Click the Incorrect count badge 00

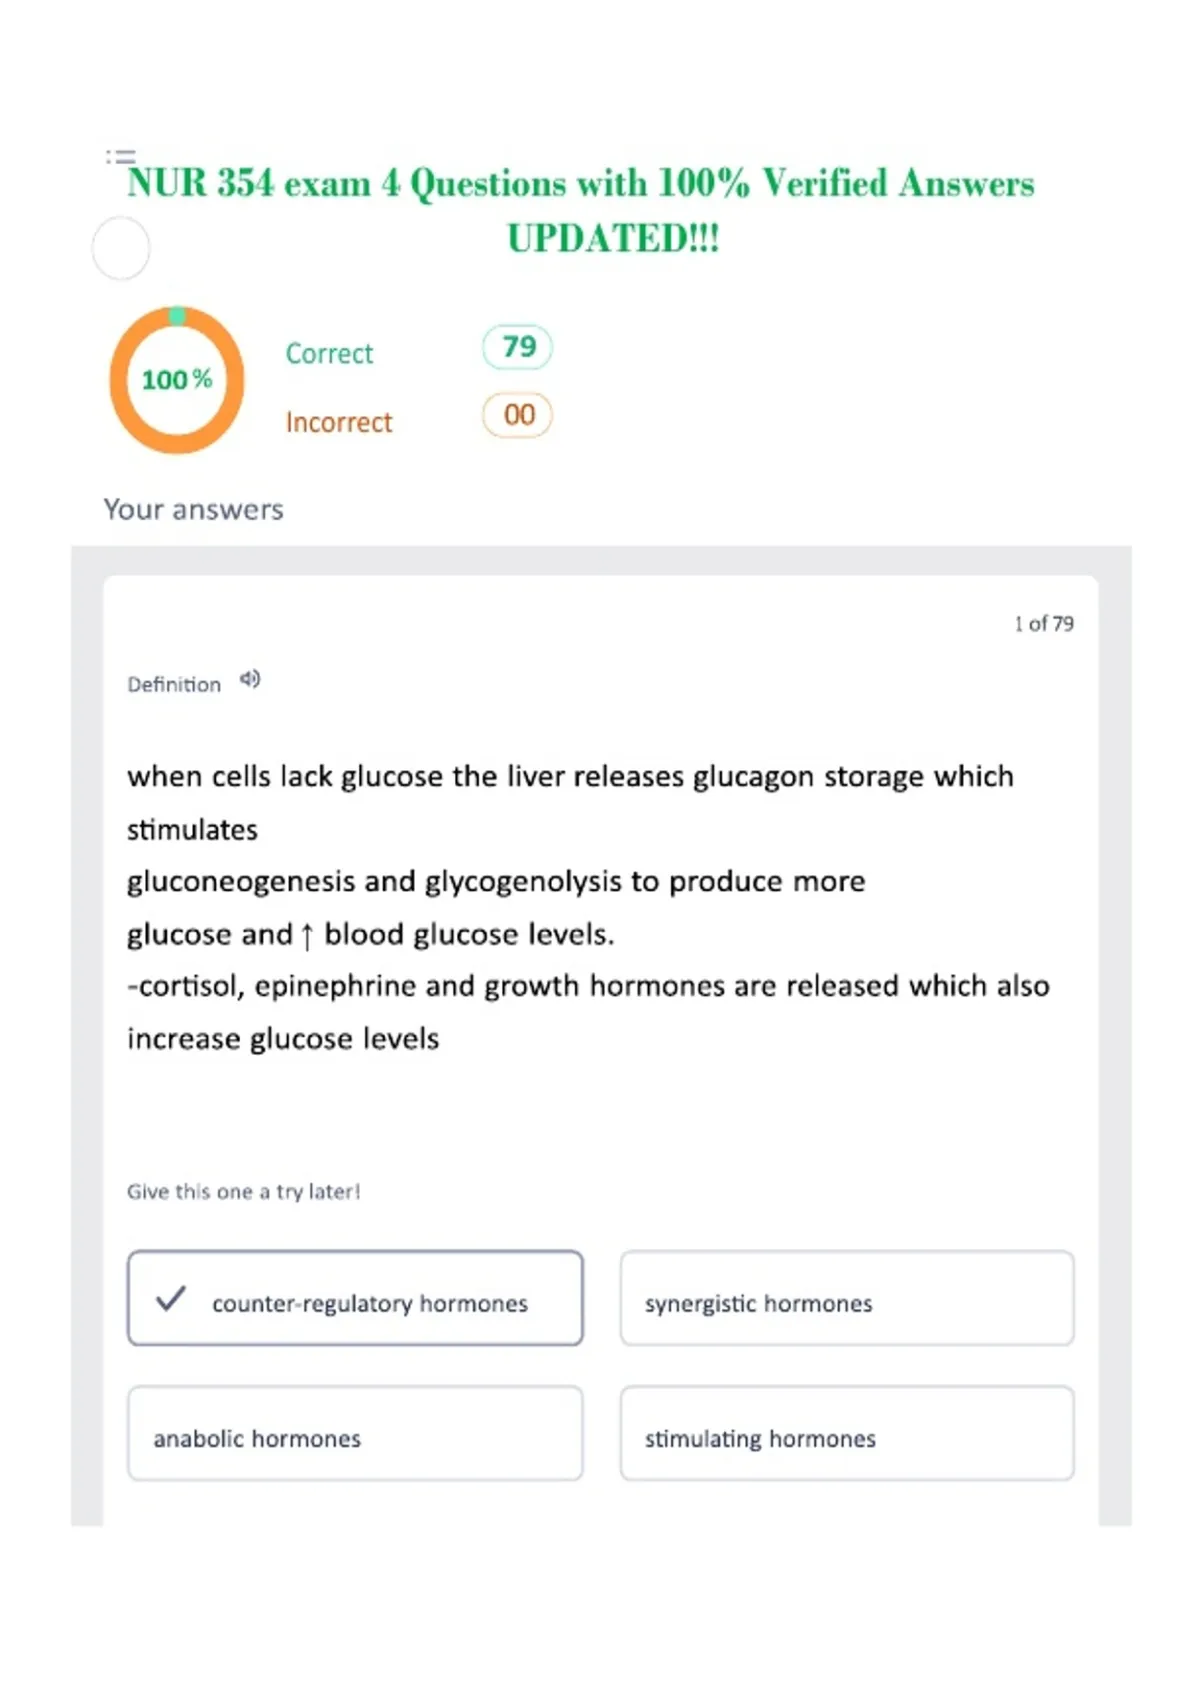click(518, 415)
